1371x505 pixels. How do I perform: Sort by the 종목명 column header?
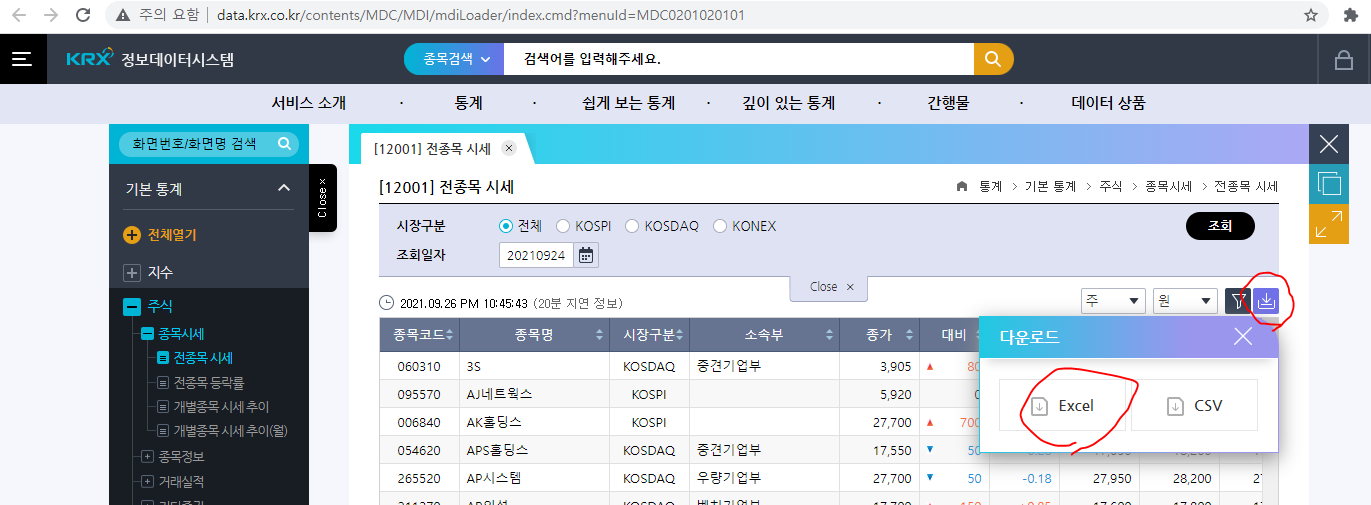point(534,335)
